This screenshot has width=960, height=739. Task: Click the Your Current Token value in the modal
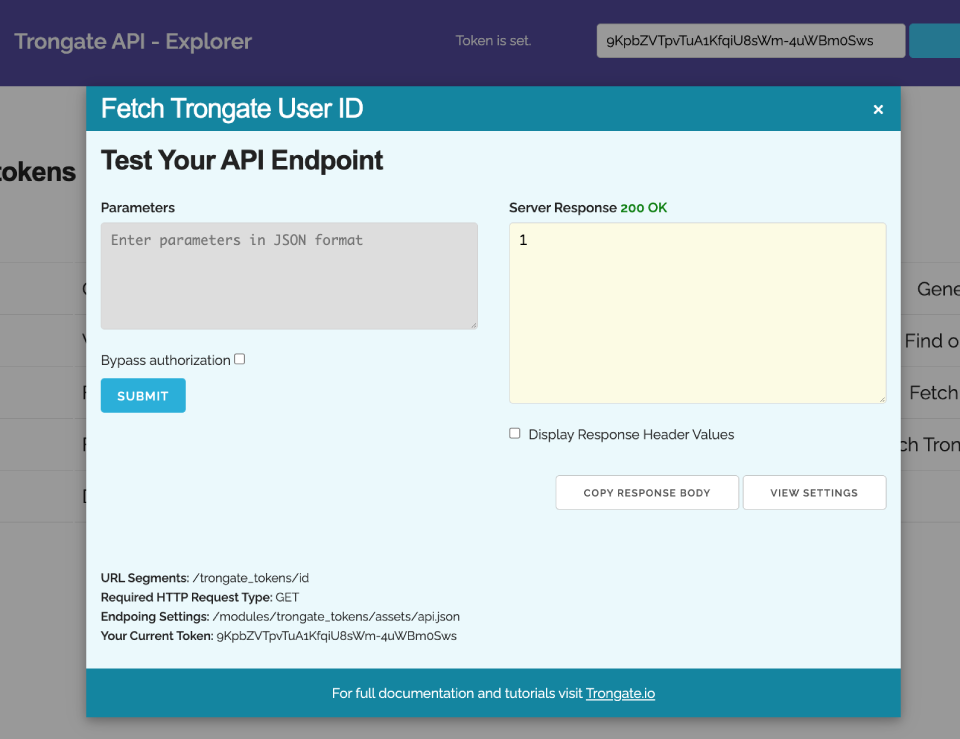(336, 636)
